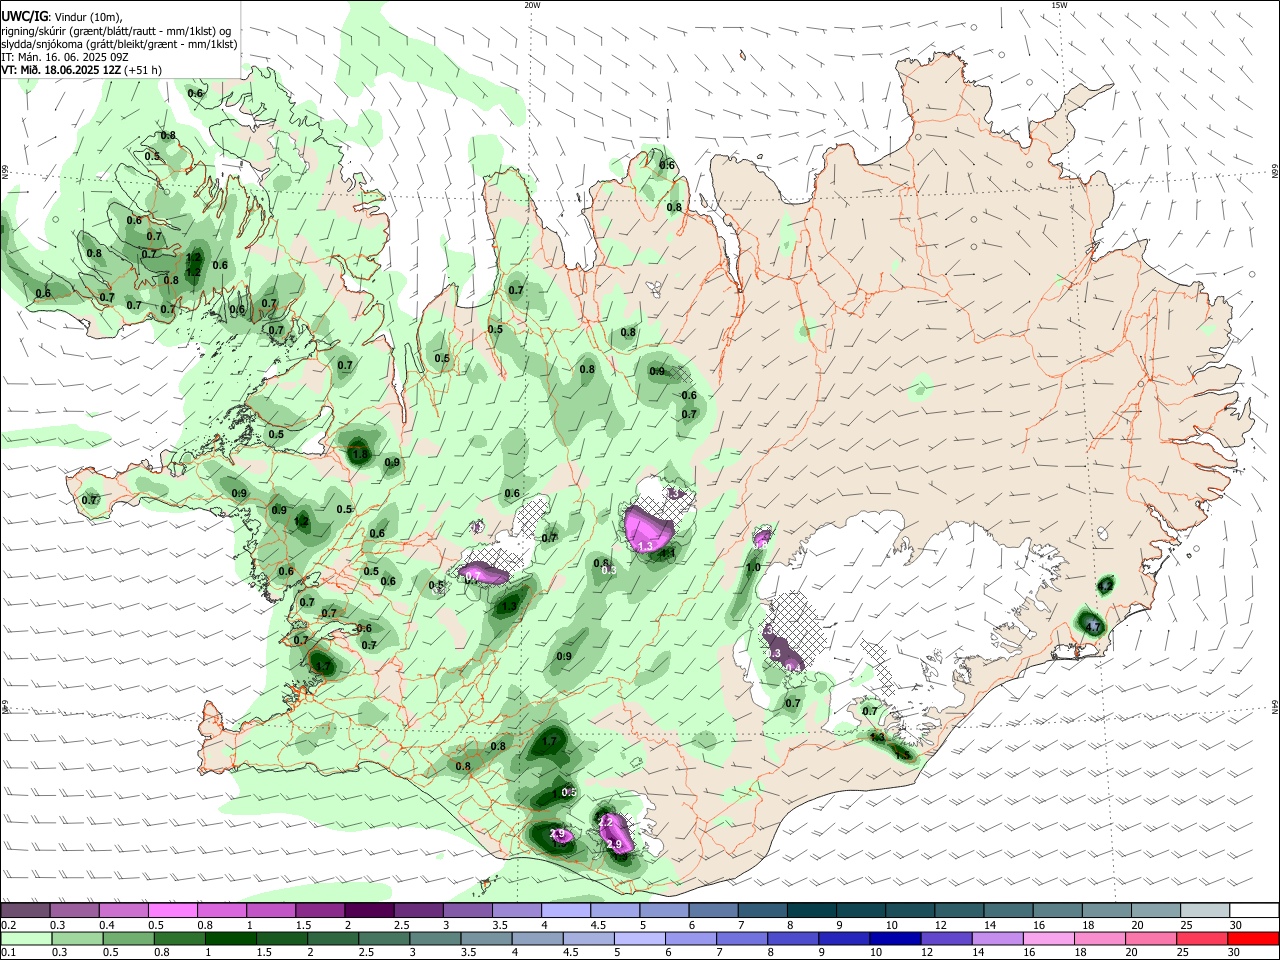Click the 4–4.5 slate blue rain-scale swatch

pos(536,938)
